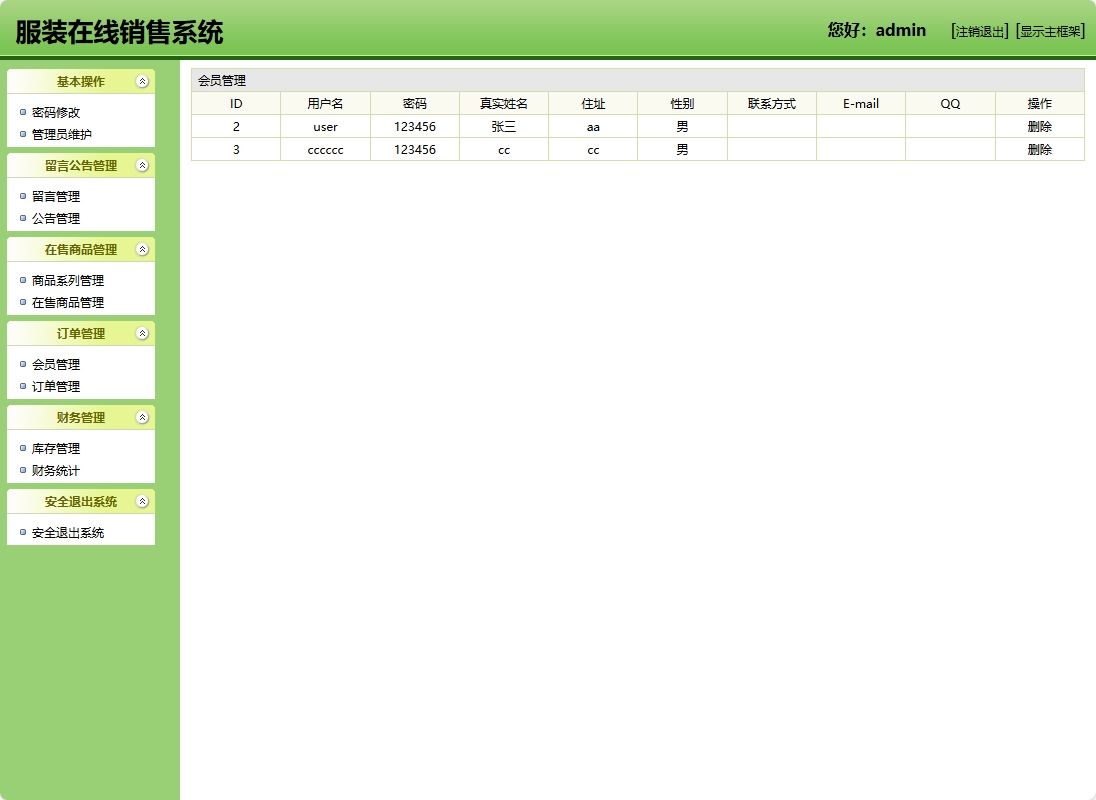1096x800 pixels.
Task: Click the QQ column header
Action: tap(951, 103)
